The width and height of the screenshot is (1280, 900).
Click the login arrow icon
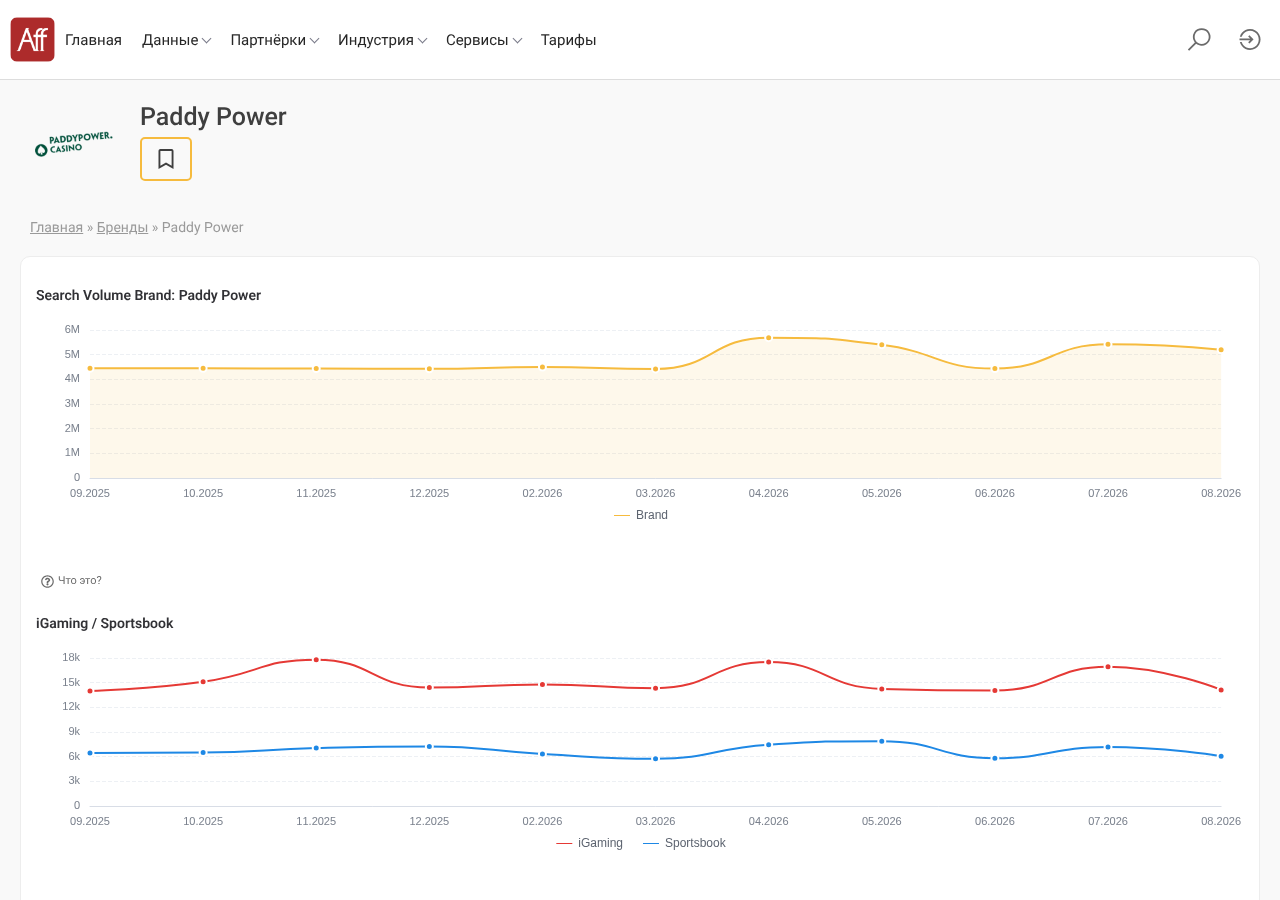click(1250, 40)
